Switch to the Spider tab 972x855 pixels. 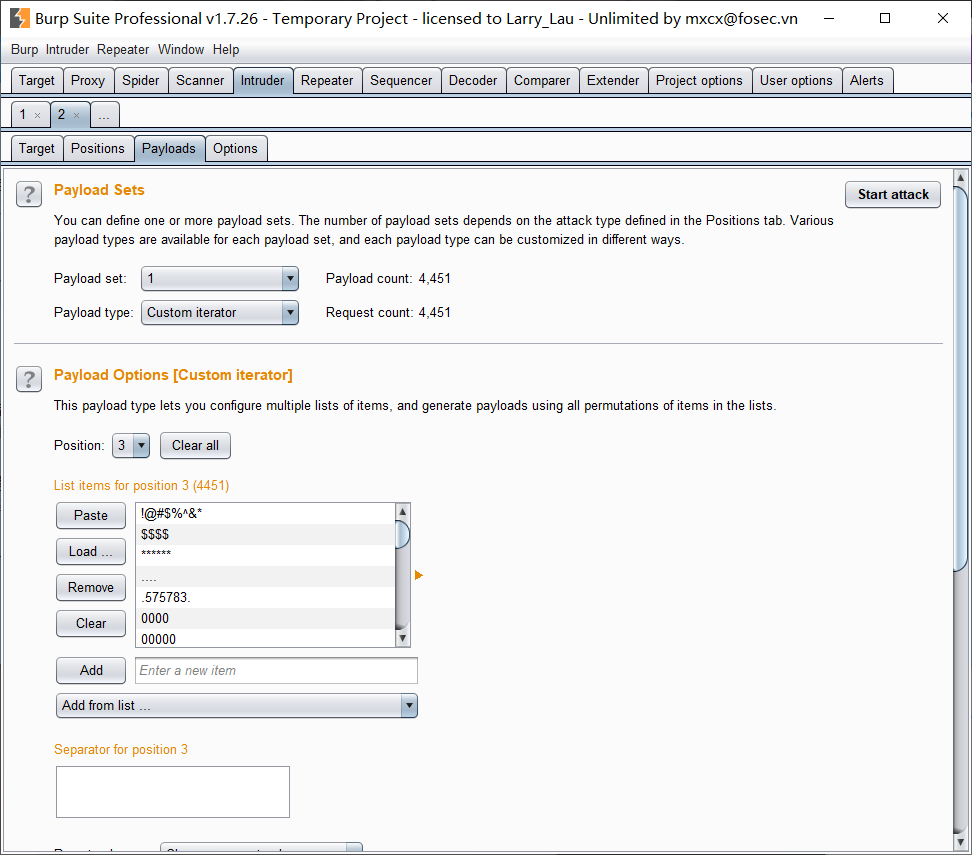click(x=141, y=81)
